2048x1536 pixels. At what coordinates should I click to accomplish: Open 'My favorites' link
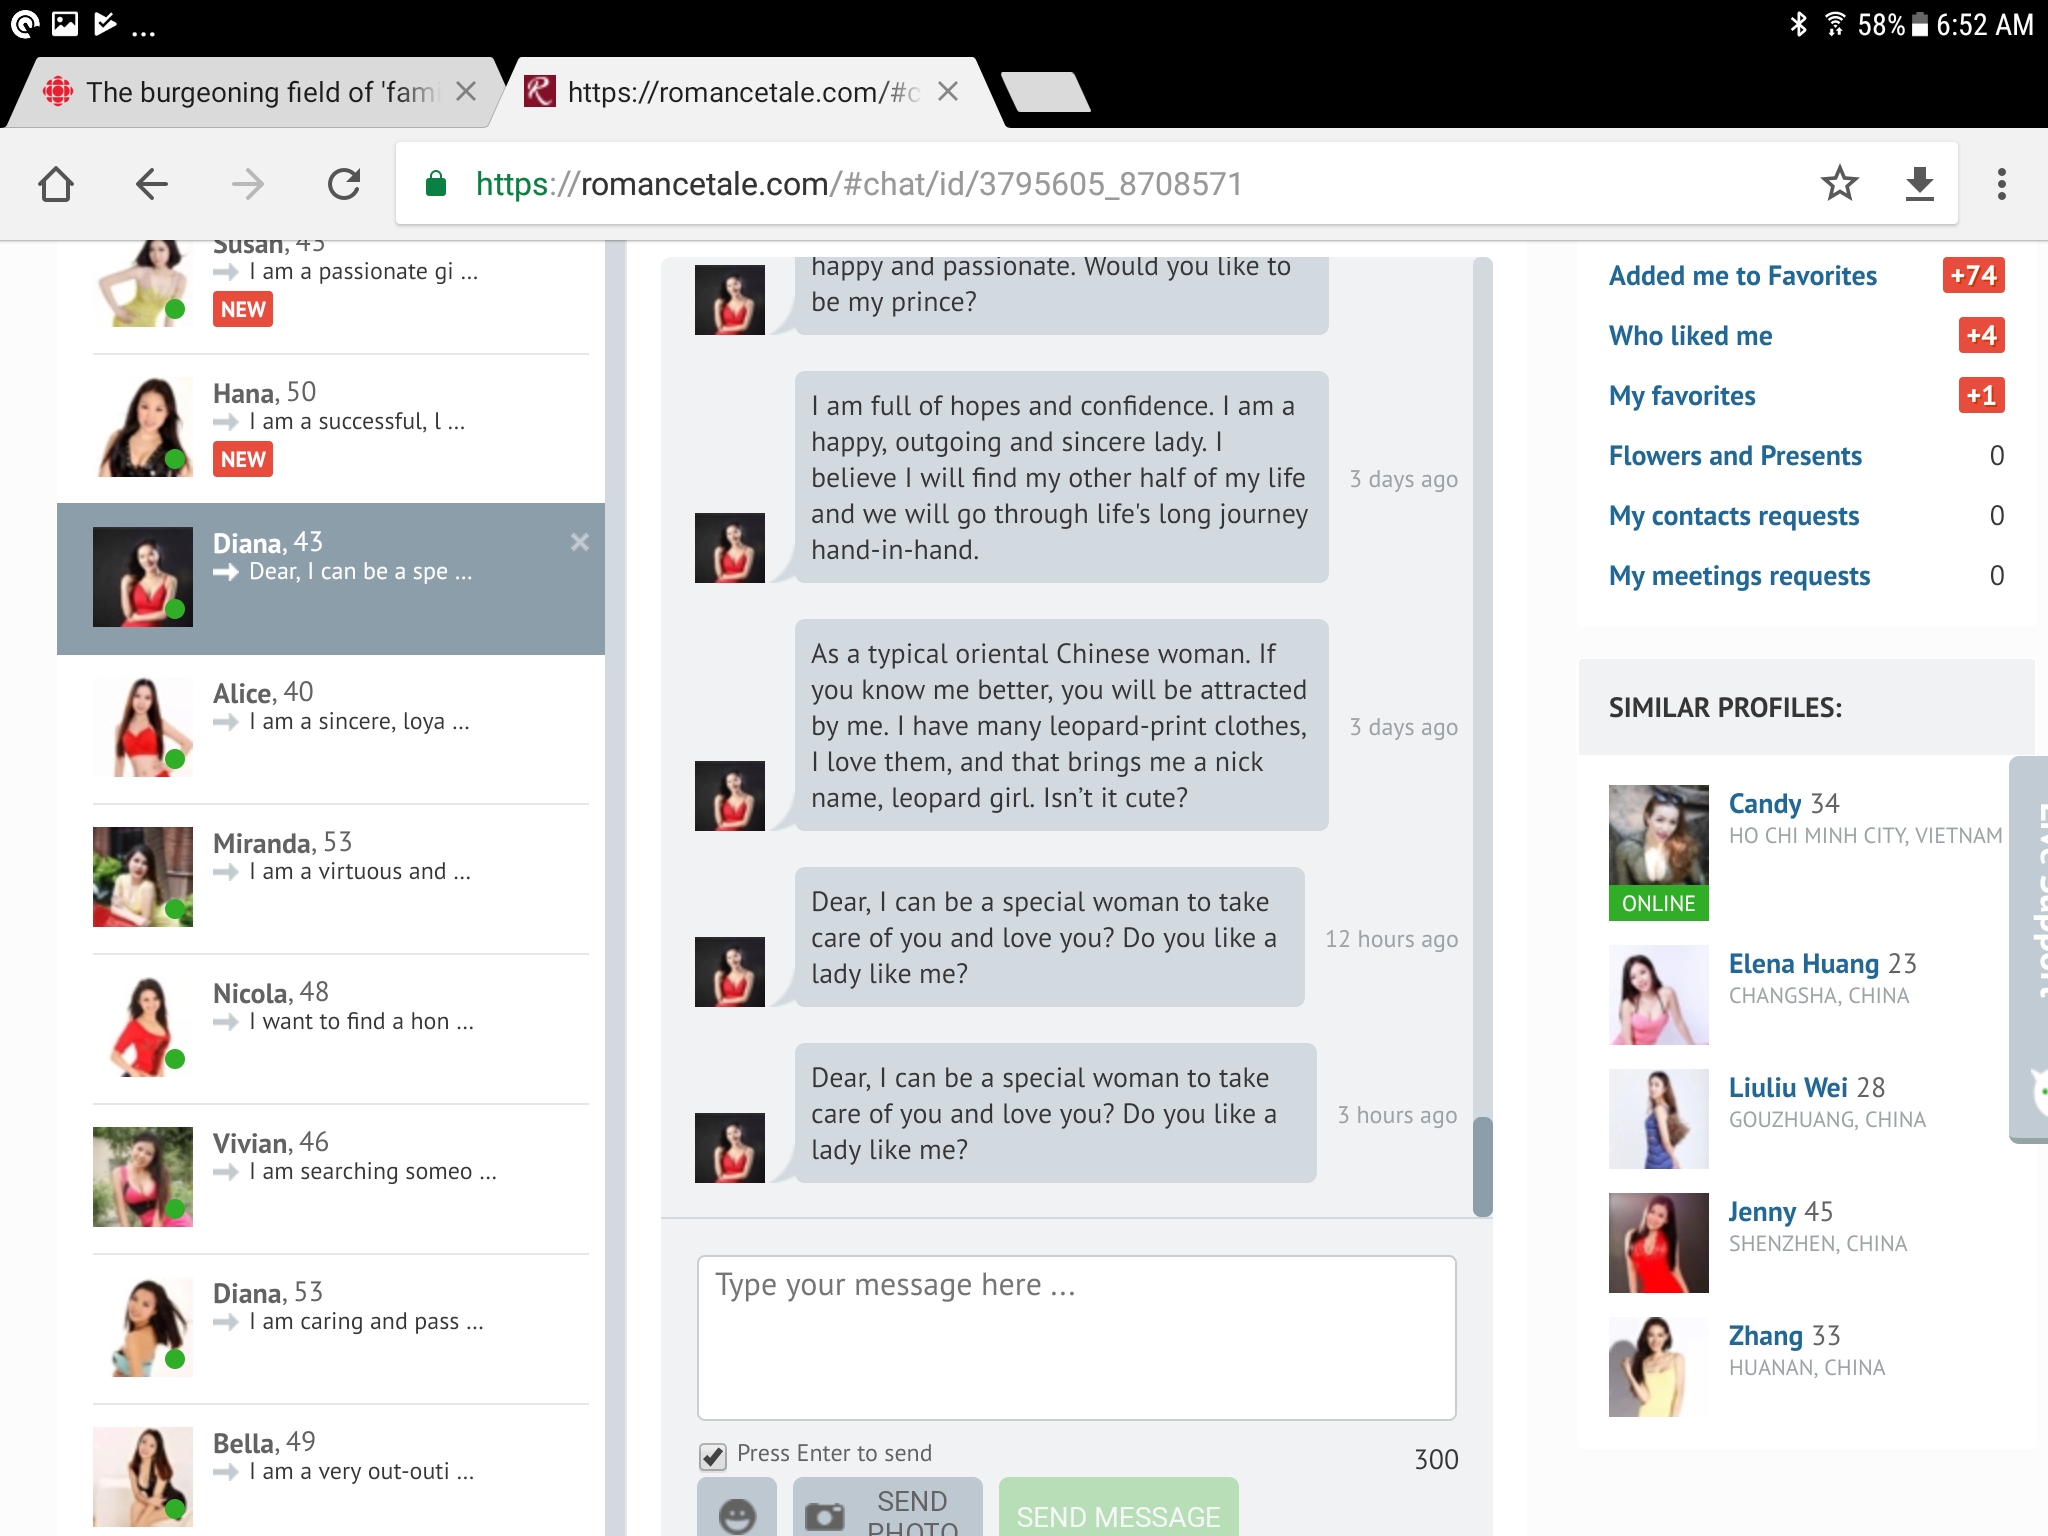(x=1682, y=396)
